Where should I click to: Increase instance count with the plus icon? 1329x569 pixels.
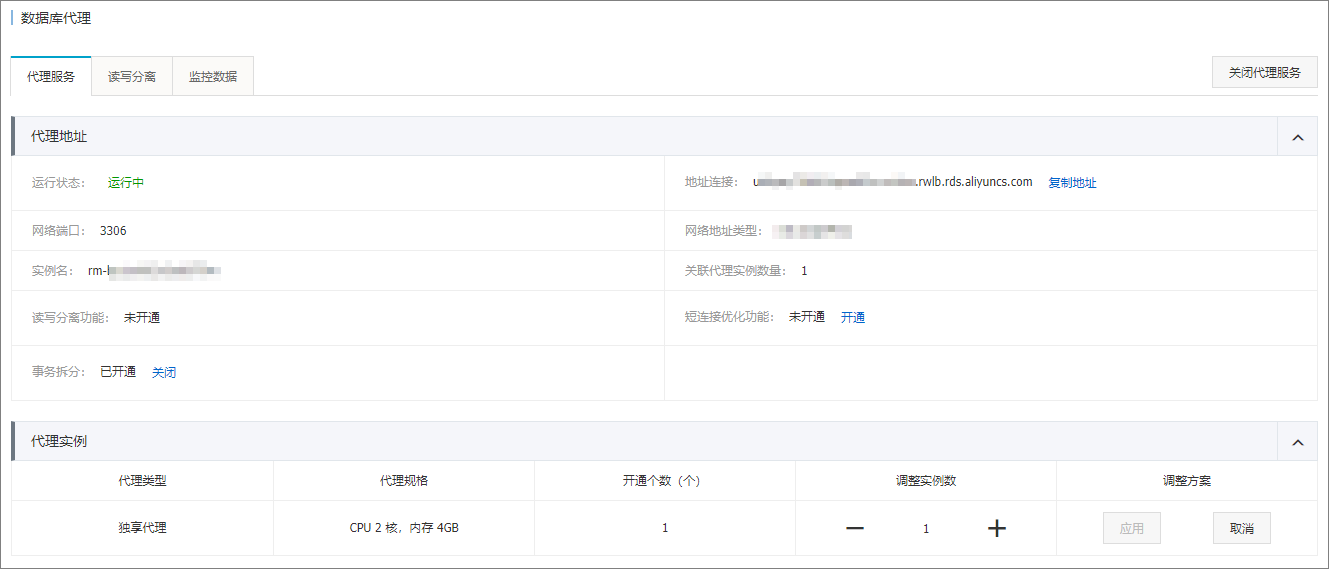click(x=996, y=528)
